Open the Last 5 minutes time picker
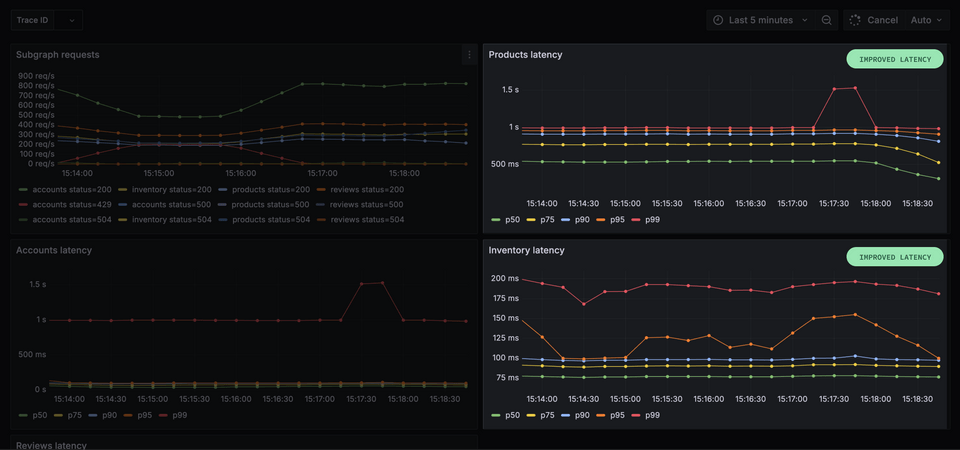Viewport: 960px width, 450px height. click(761, 20)
